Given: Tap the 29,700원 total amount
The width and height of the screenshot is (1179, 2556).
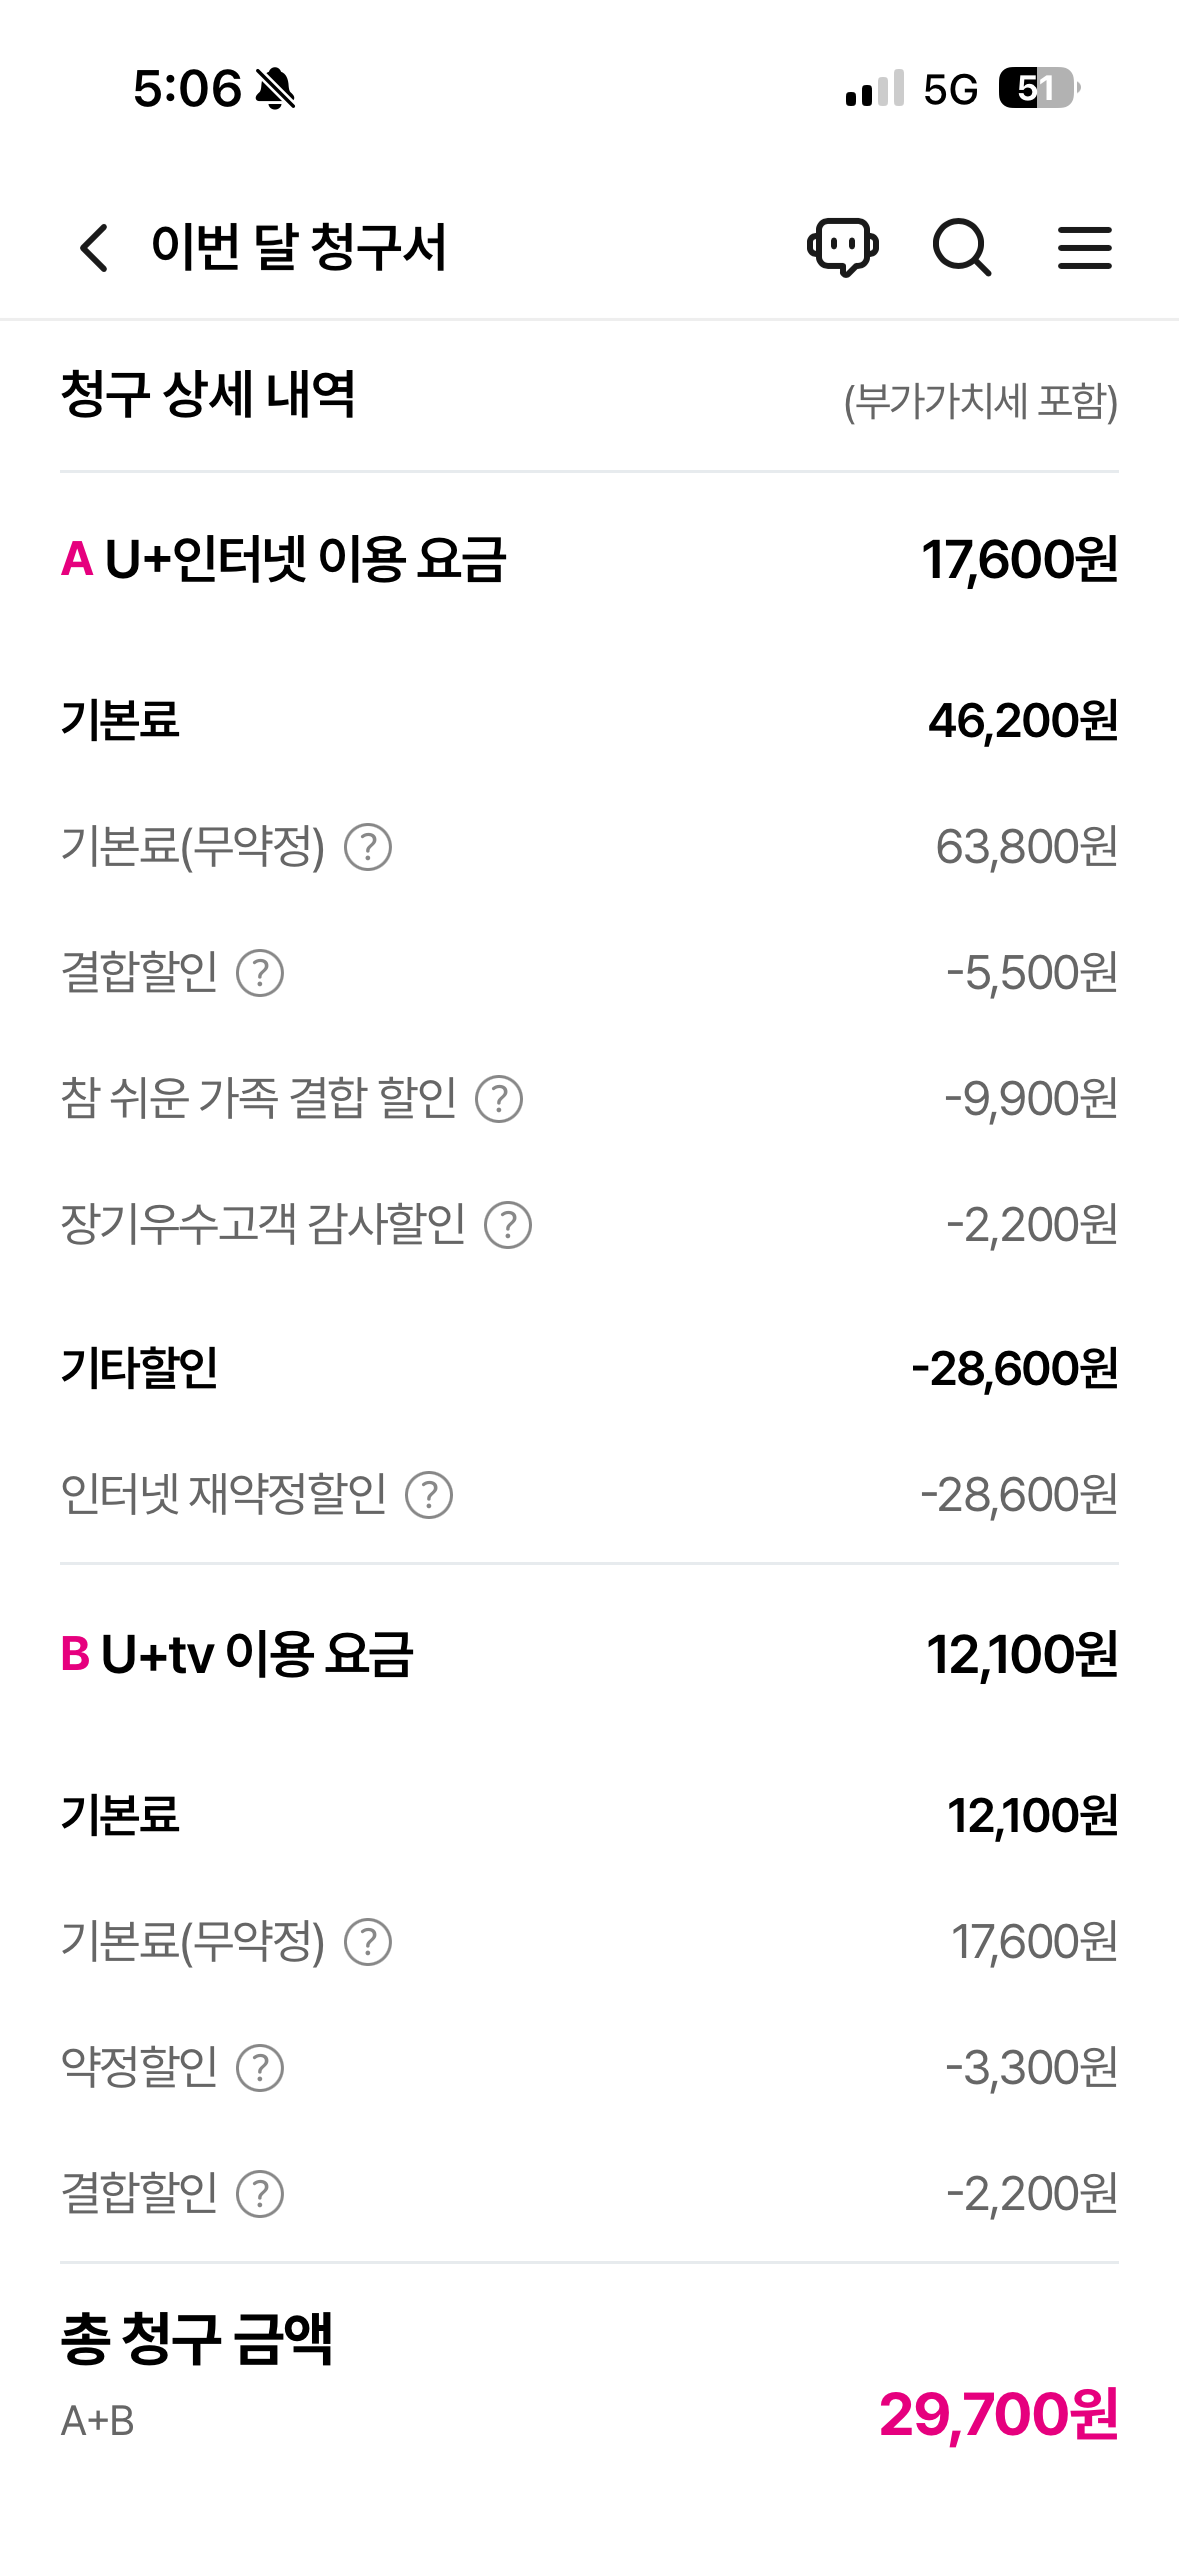Looking at the screenshot, I should pyautogui.click(x=998, y=2414).
